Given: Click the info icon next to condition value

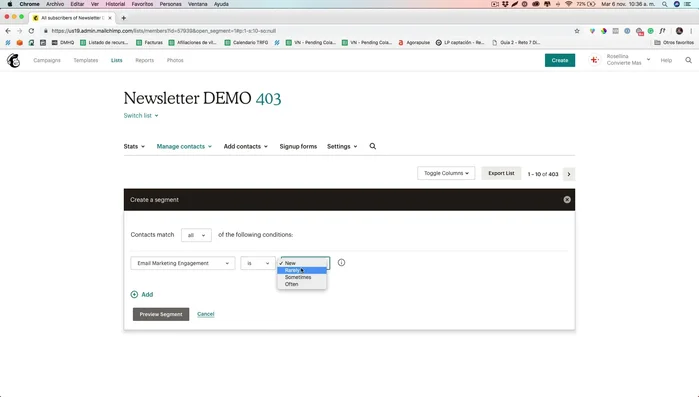Looking at the screenshot, I should click(x=341, y=262).
